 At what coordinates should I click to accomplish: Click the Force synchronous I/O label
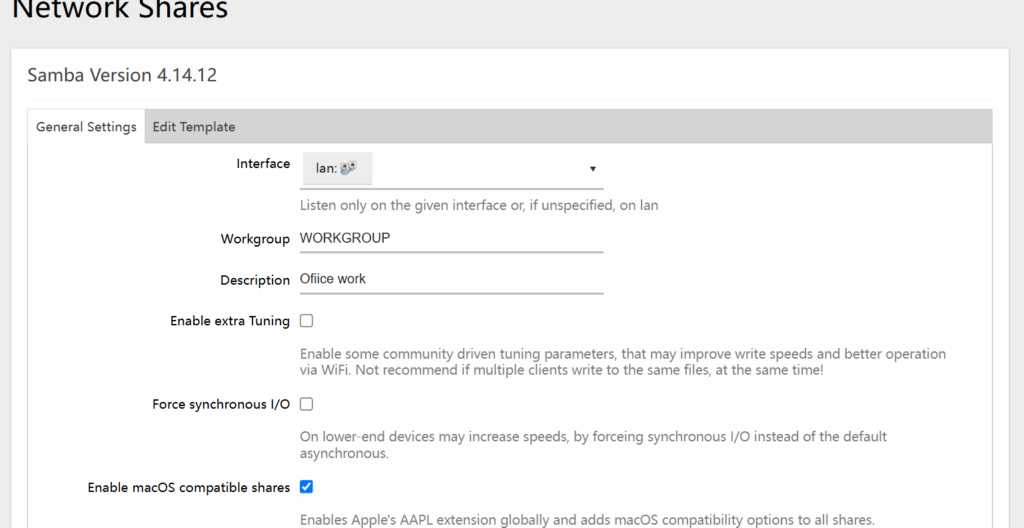click(x=221, y=404)
